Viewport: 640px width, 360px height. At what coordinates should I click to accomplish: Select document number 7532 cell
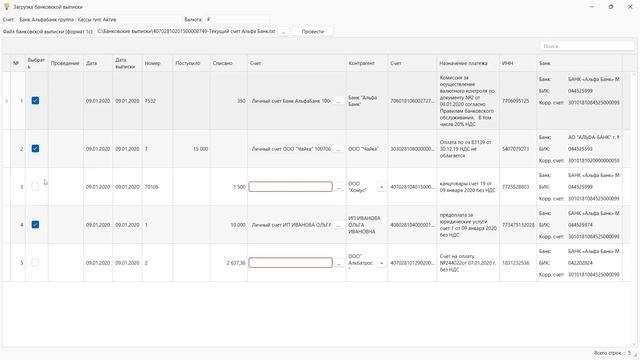[157, 101]
